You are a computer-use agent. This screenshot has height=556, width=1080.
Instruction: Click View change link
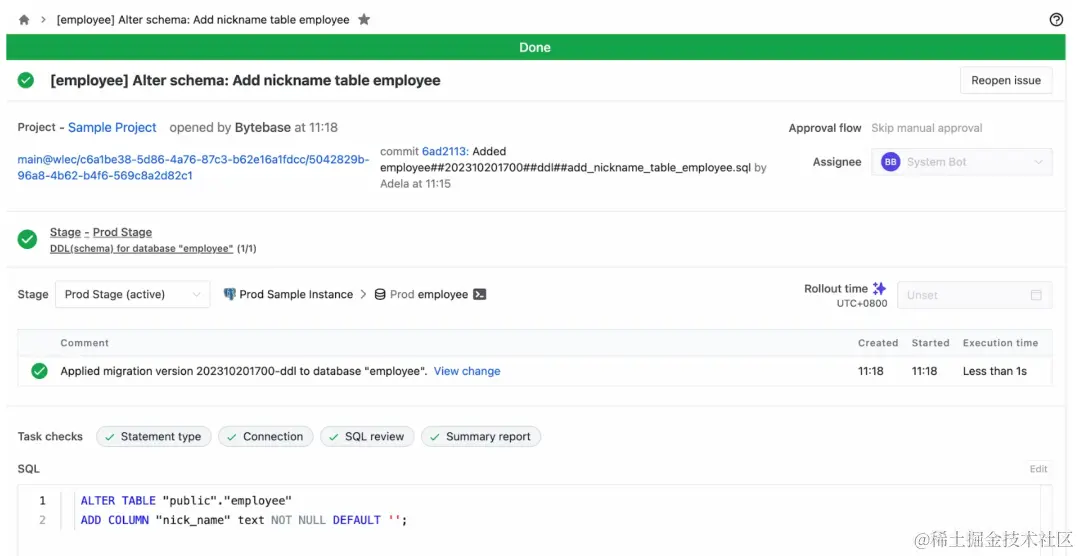(x=467, y=371)
